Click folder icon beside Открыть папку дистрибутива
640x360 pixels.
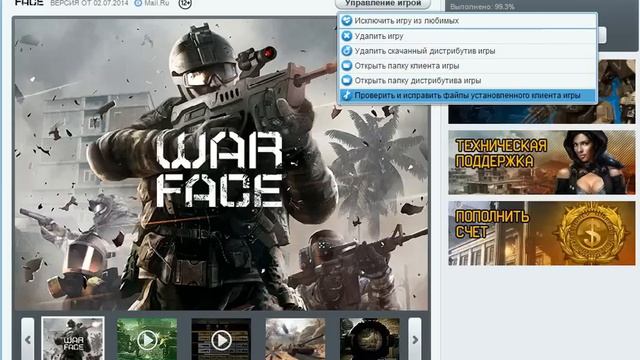(x=347, y=80)
